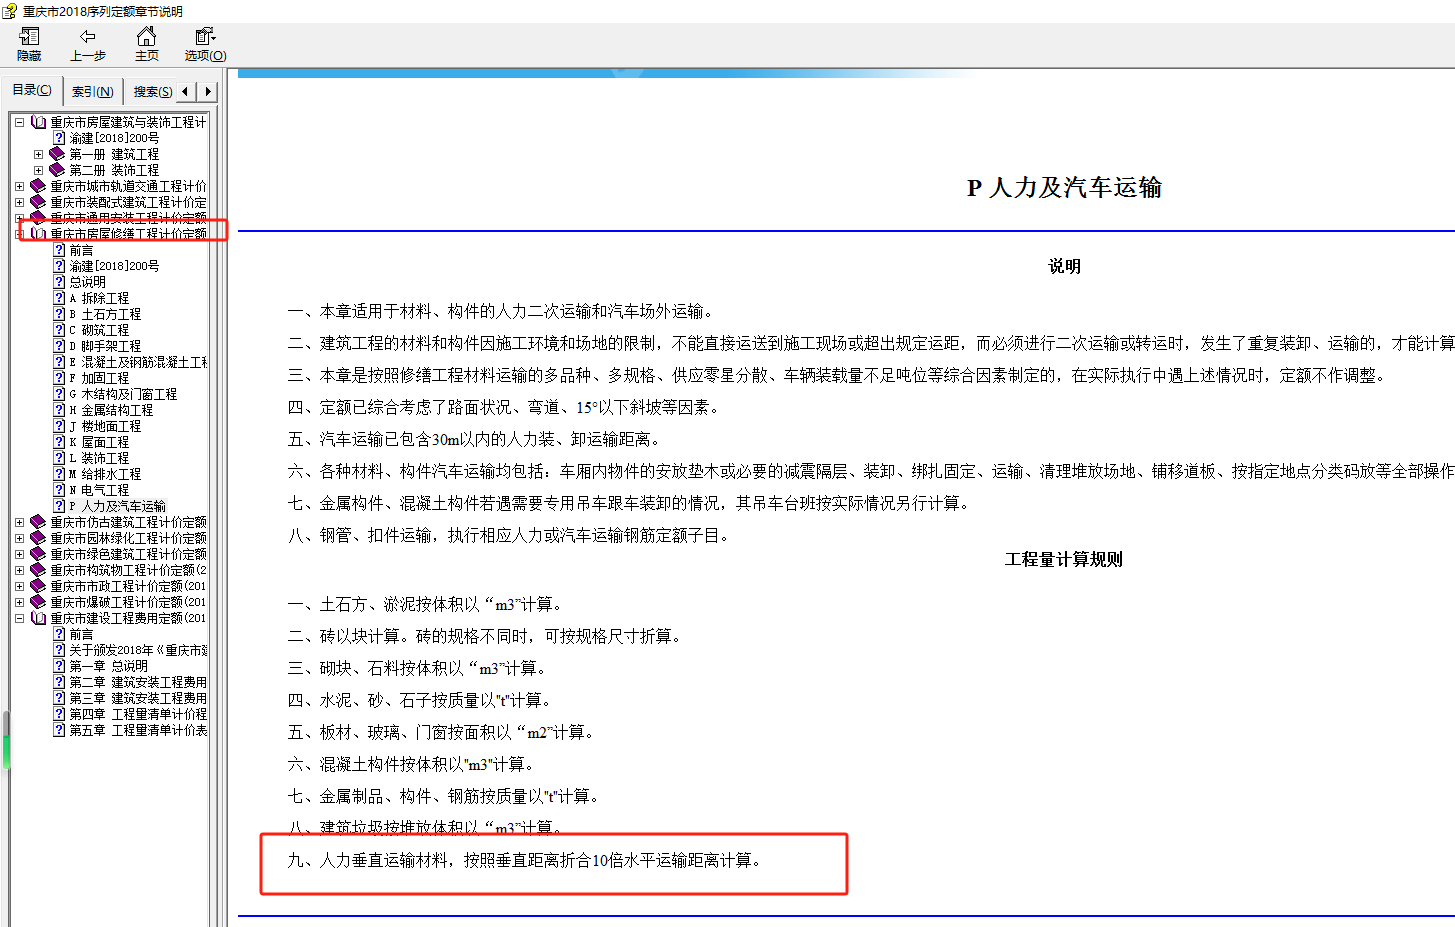
Task: Open 第二章 建筑安装工程费用 topic
Action: [x=138, y=682]
